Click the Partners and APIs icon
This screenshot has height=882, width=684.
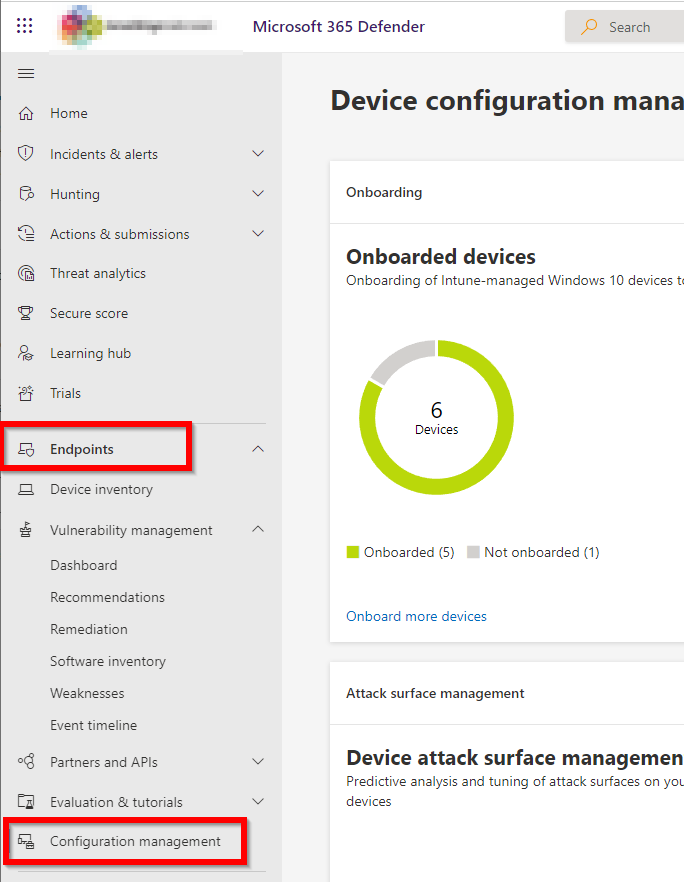[26, 762]
